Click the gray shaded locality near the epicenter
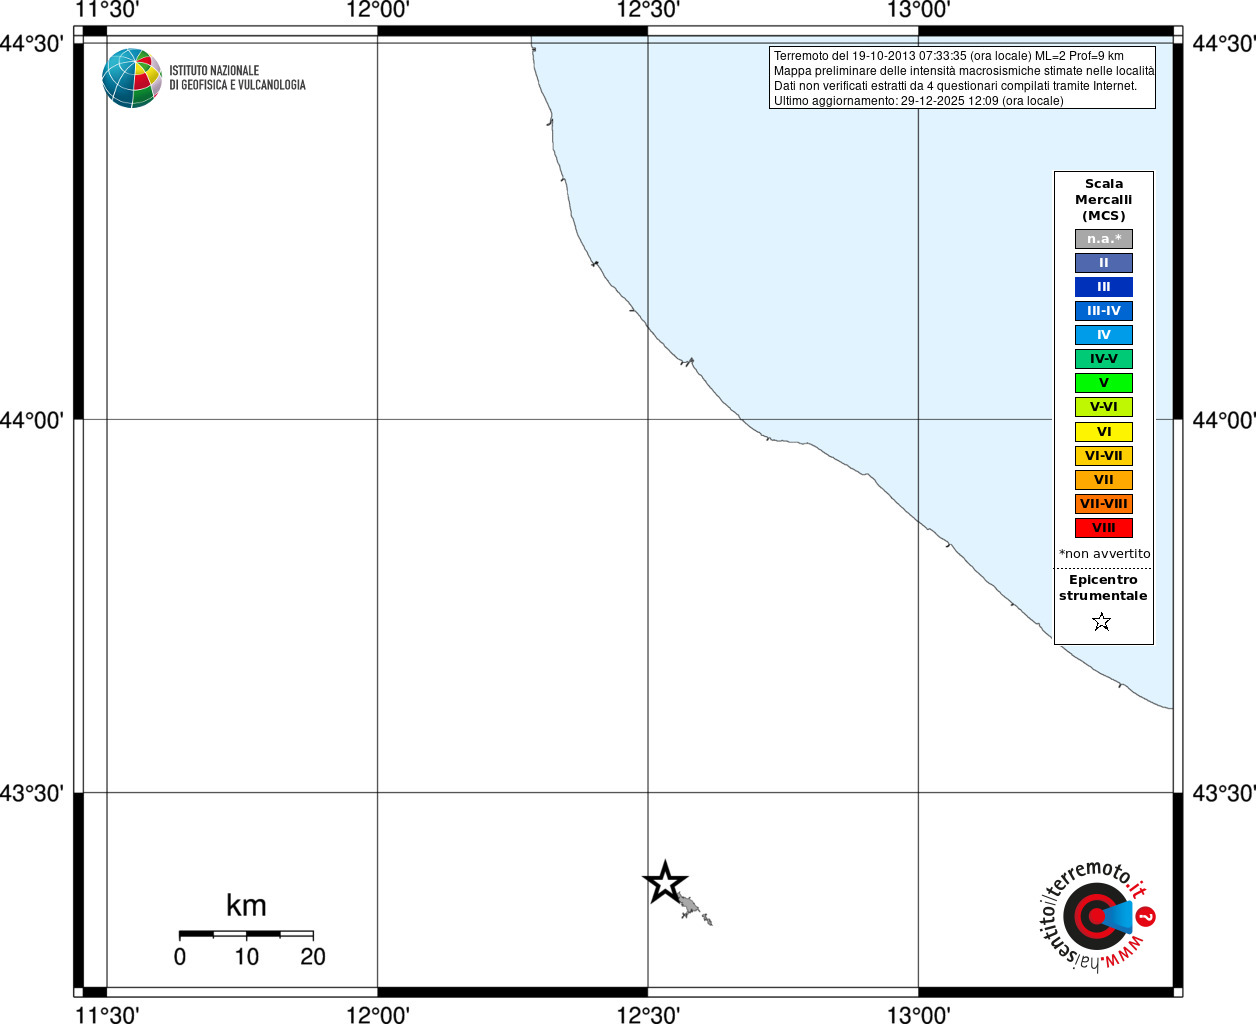 [694, 910]
